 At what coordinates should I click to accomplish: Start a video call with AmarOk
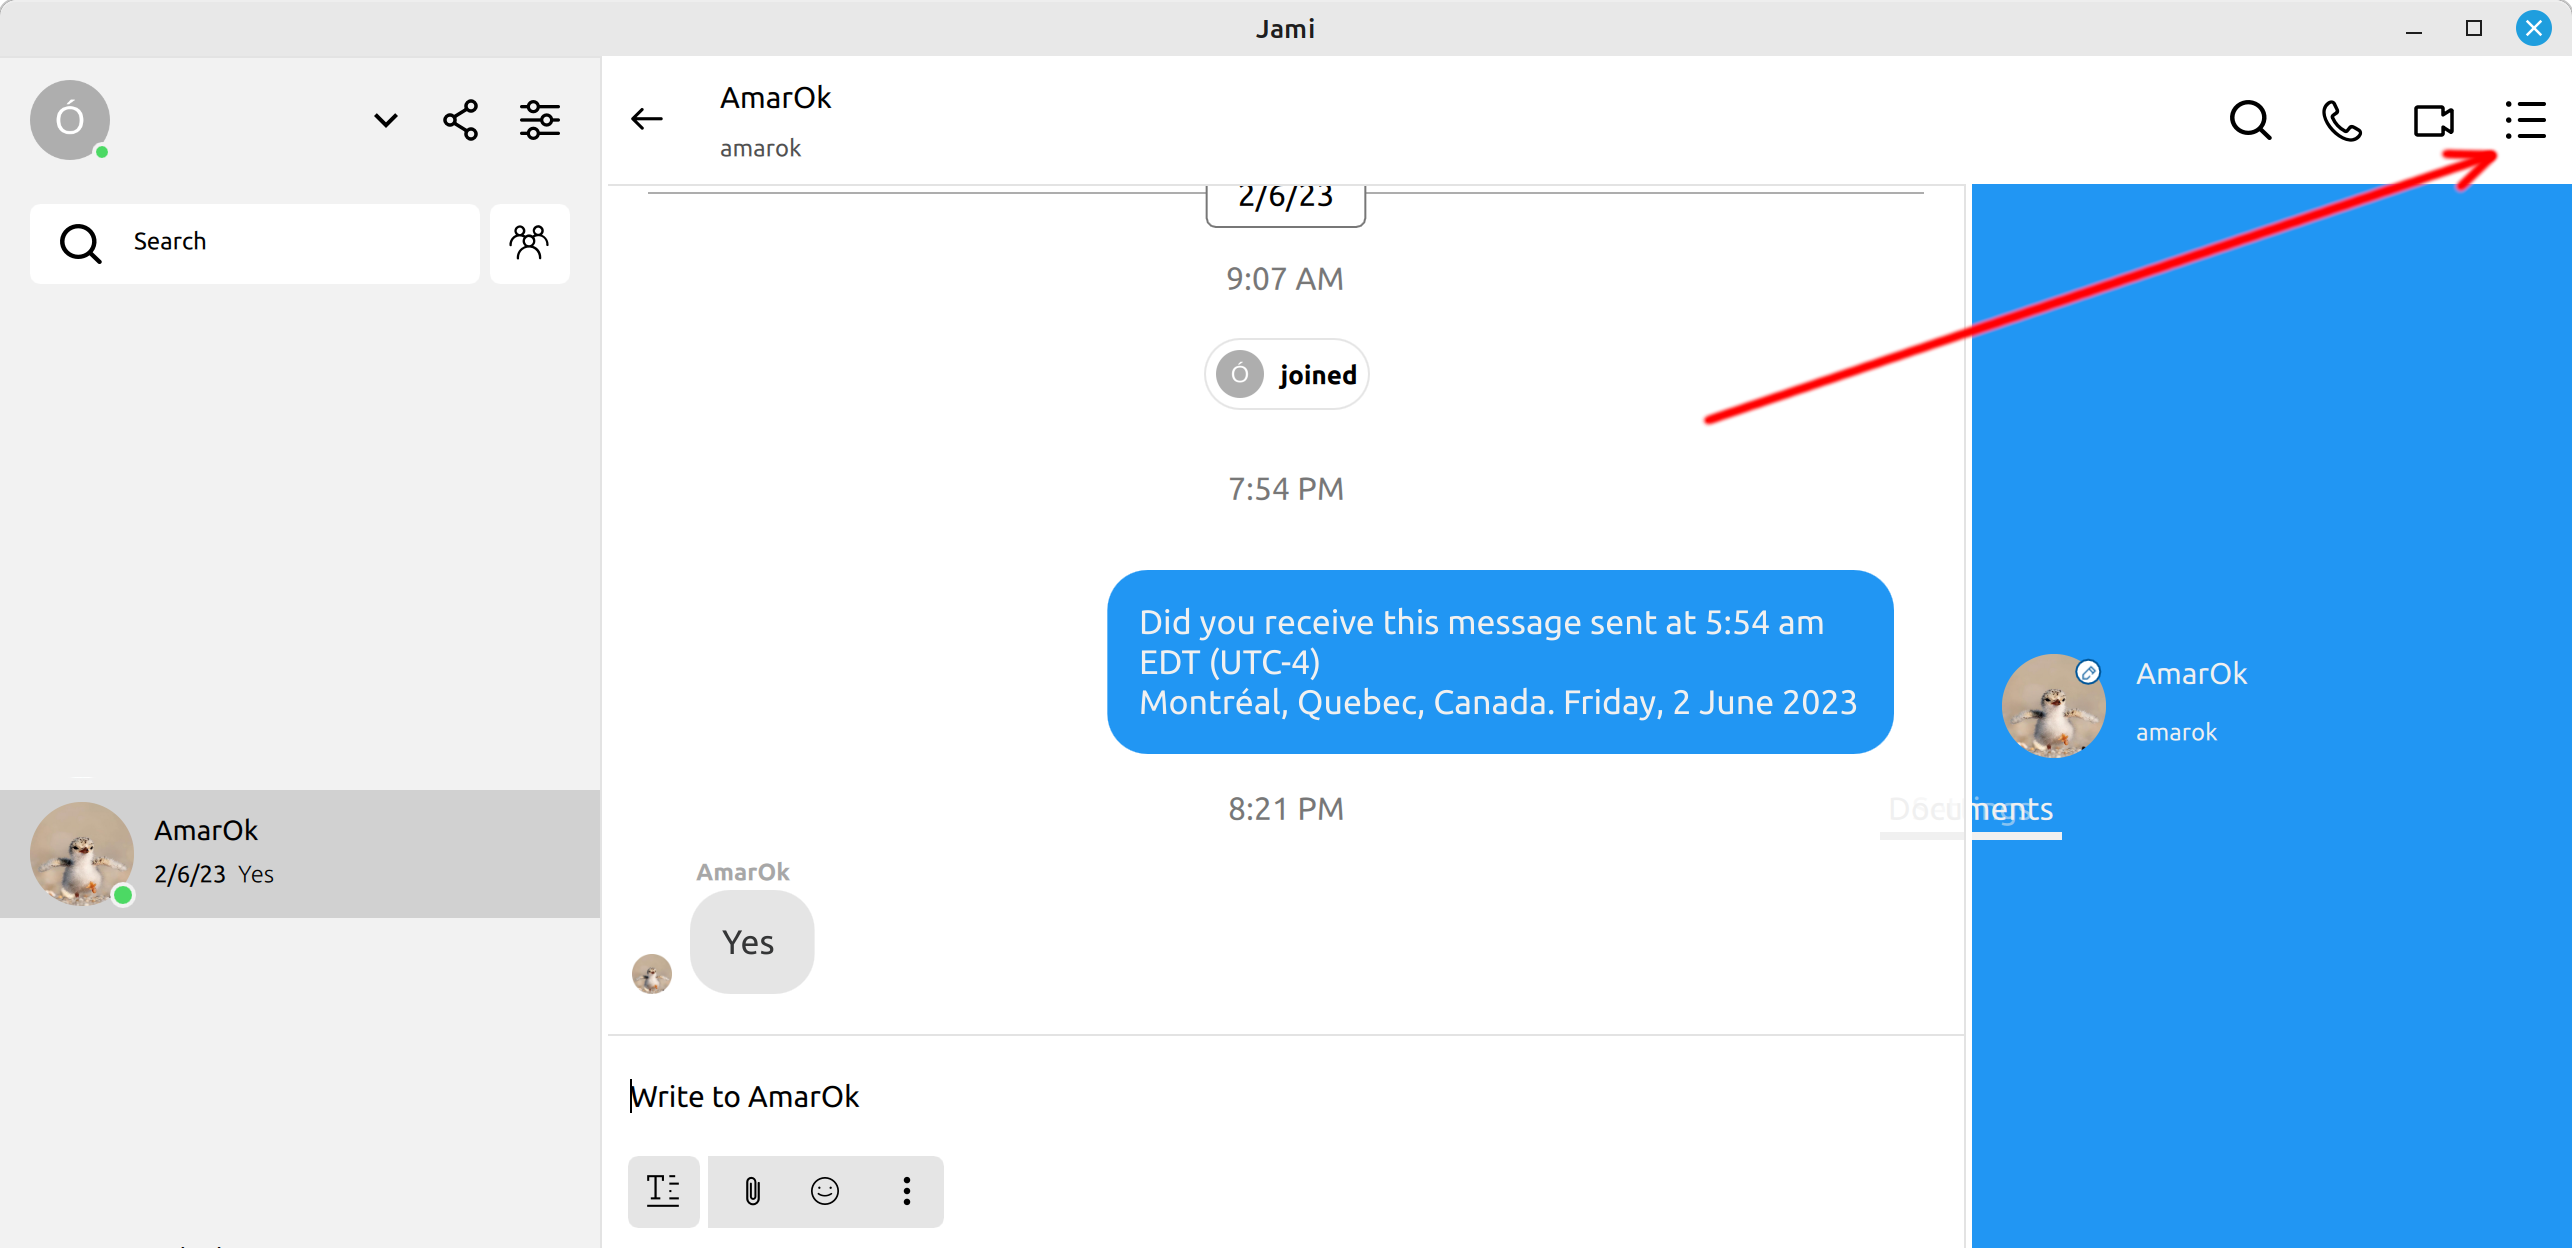point(2433,121)
